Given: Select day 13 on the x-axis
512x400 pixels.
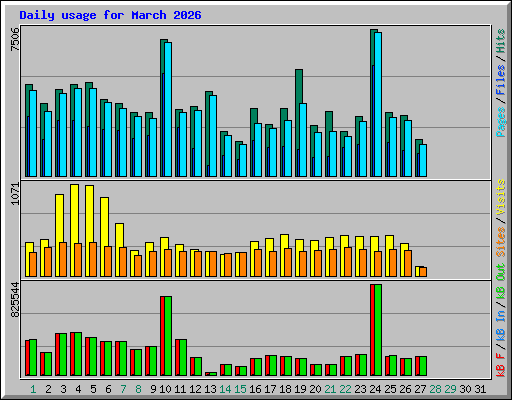Looking at the screenshot, I should pyautogui.click(x=210, y=389).
